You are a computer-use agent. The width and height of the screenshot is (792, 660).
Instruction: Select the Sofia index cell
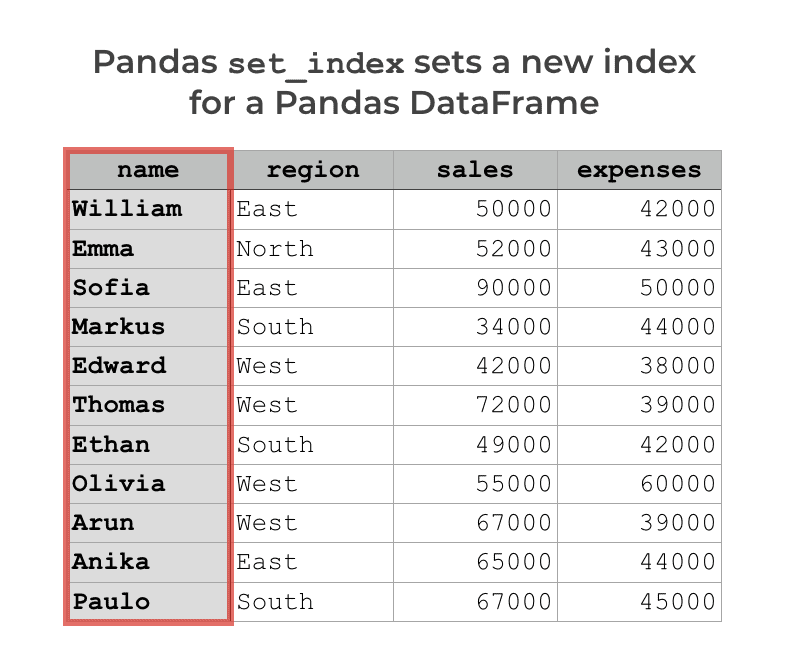point(148,288)
